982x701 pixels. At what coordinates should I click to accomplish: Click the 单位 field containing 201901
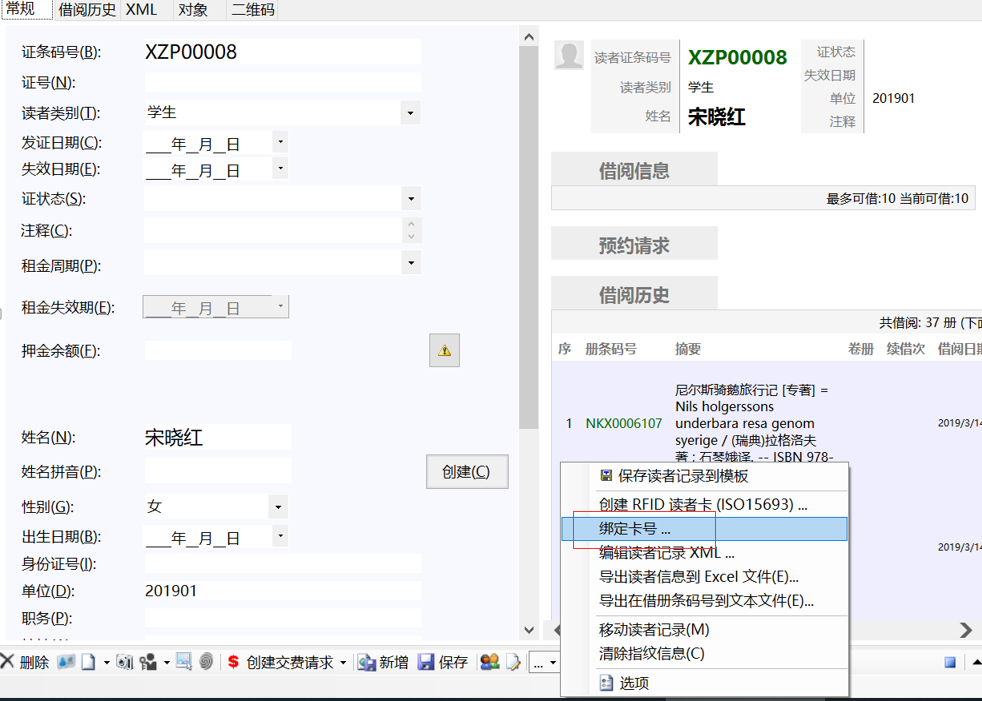282,591
